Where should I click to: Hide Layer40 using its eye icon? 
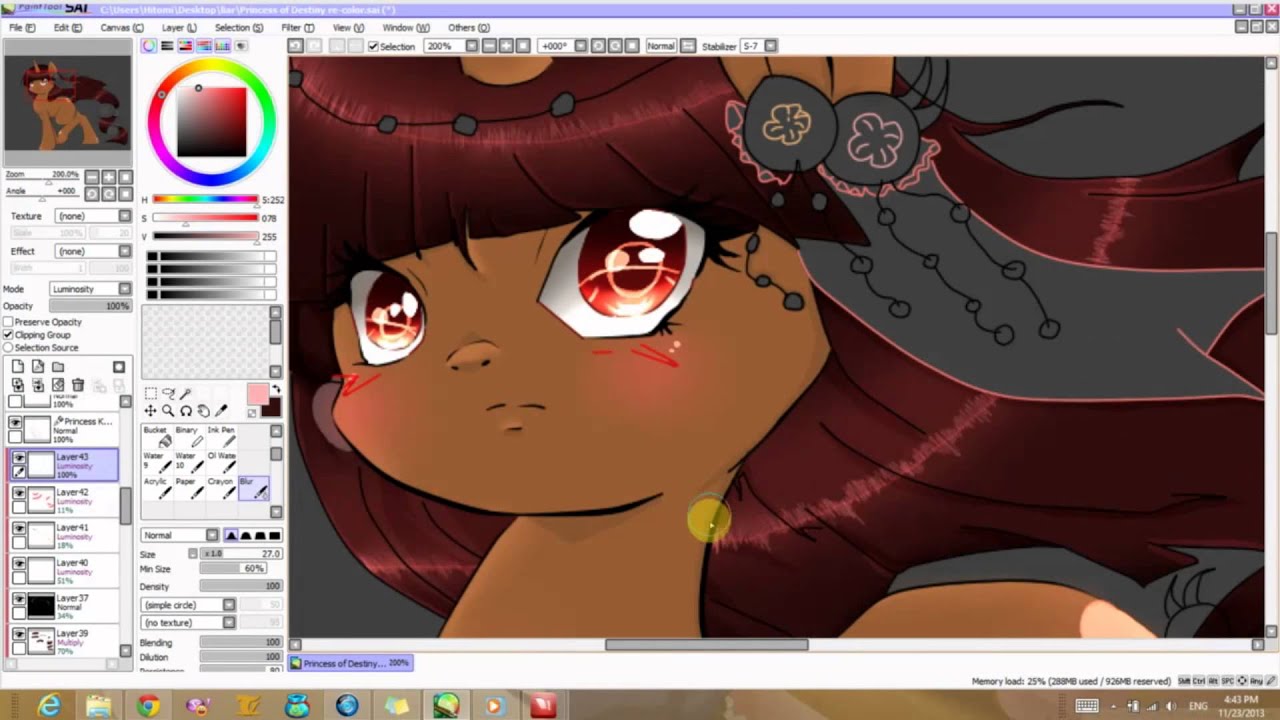tap(18, 563)
